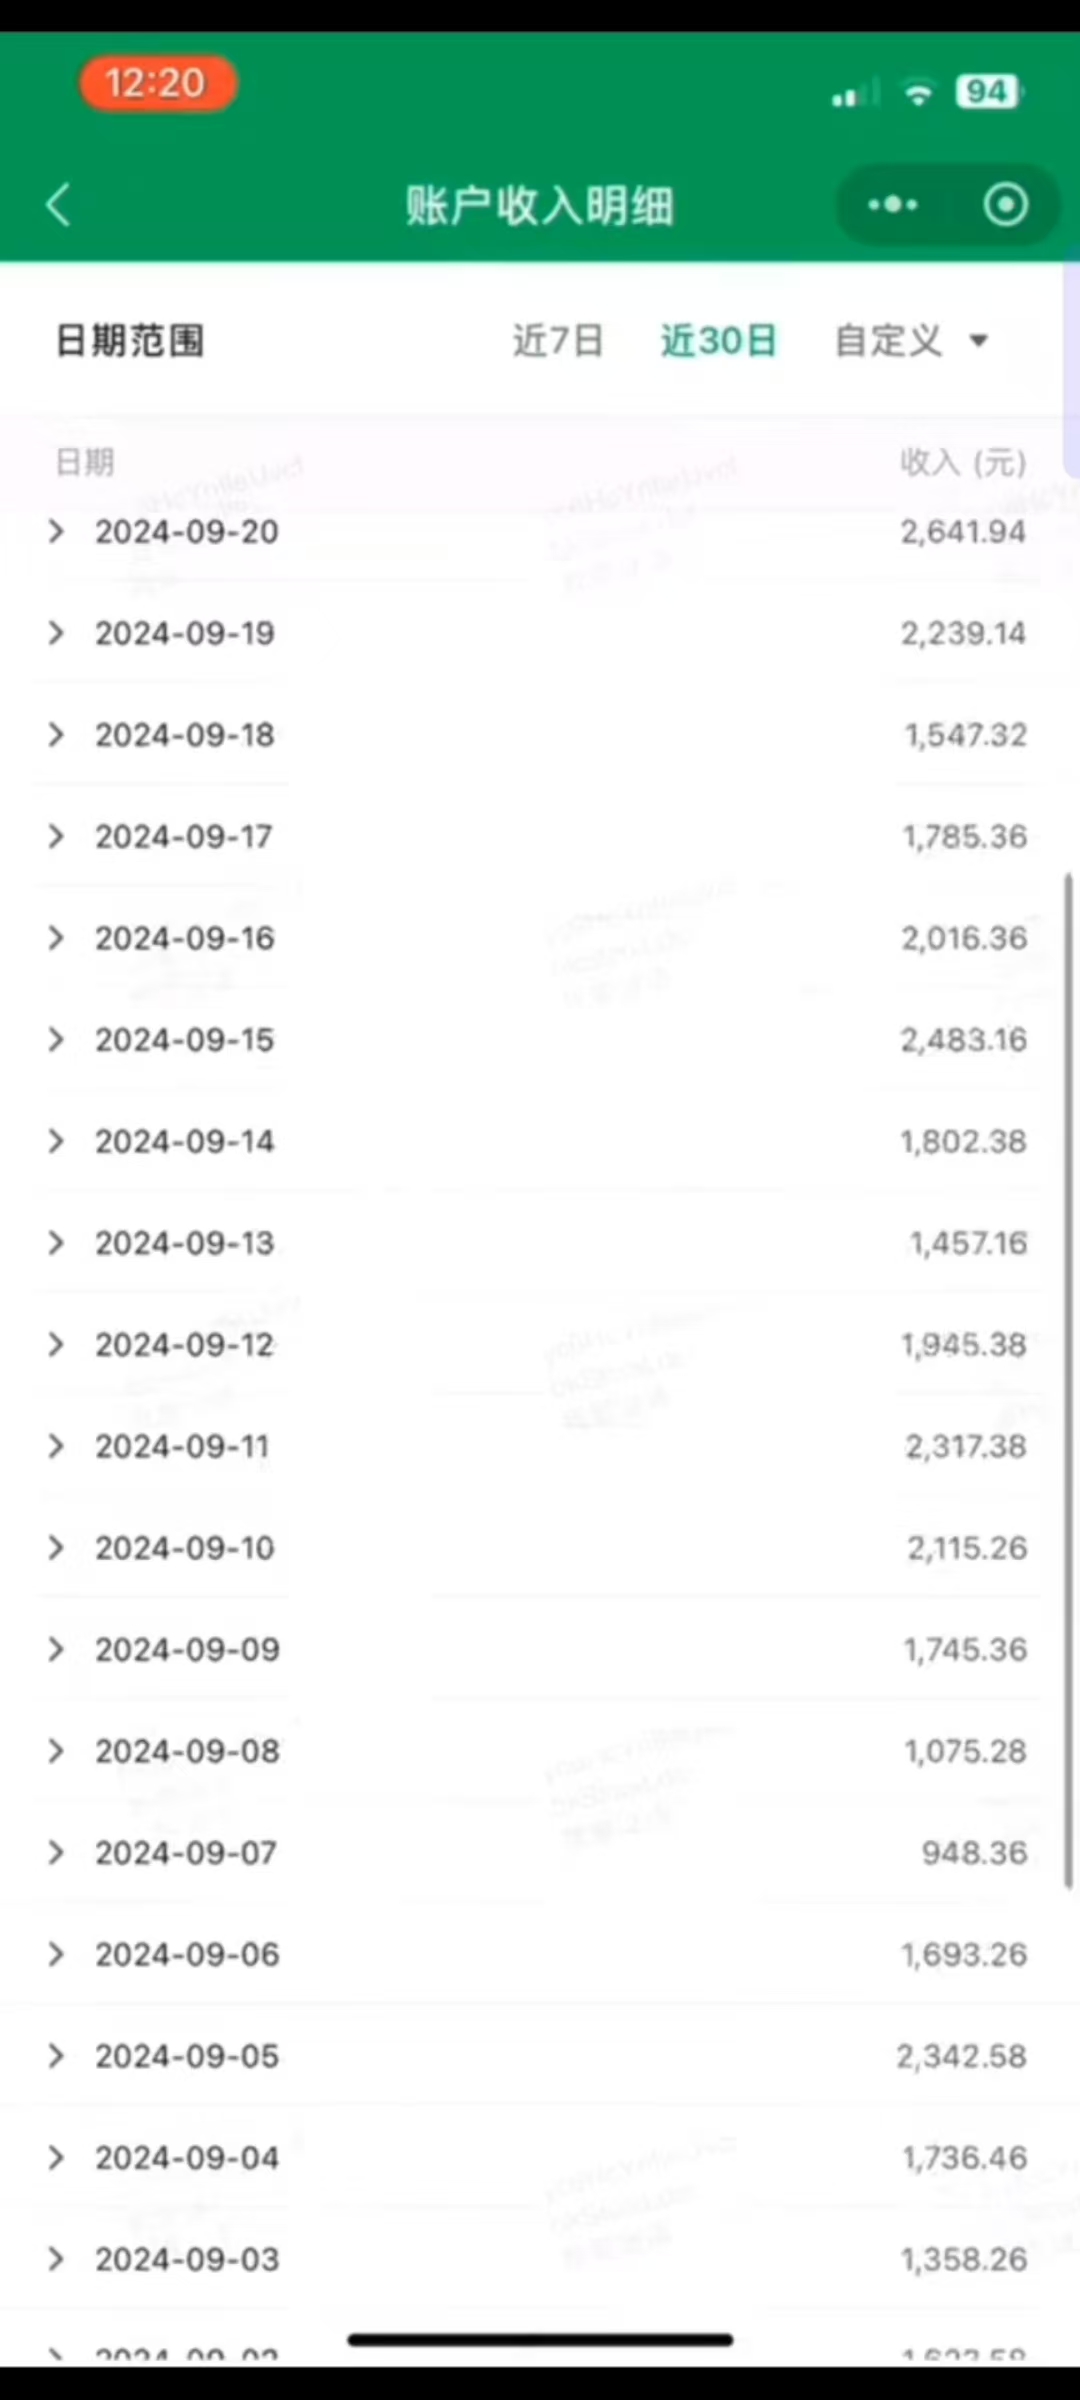Image resolution: width=1080 pixels, height=2400 pixels.
Task: Expand details for 2024-09-03
Action: tap(540, 2260)
